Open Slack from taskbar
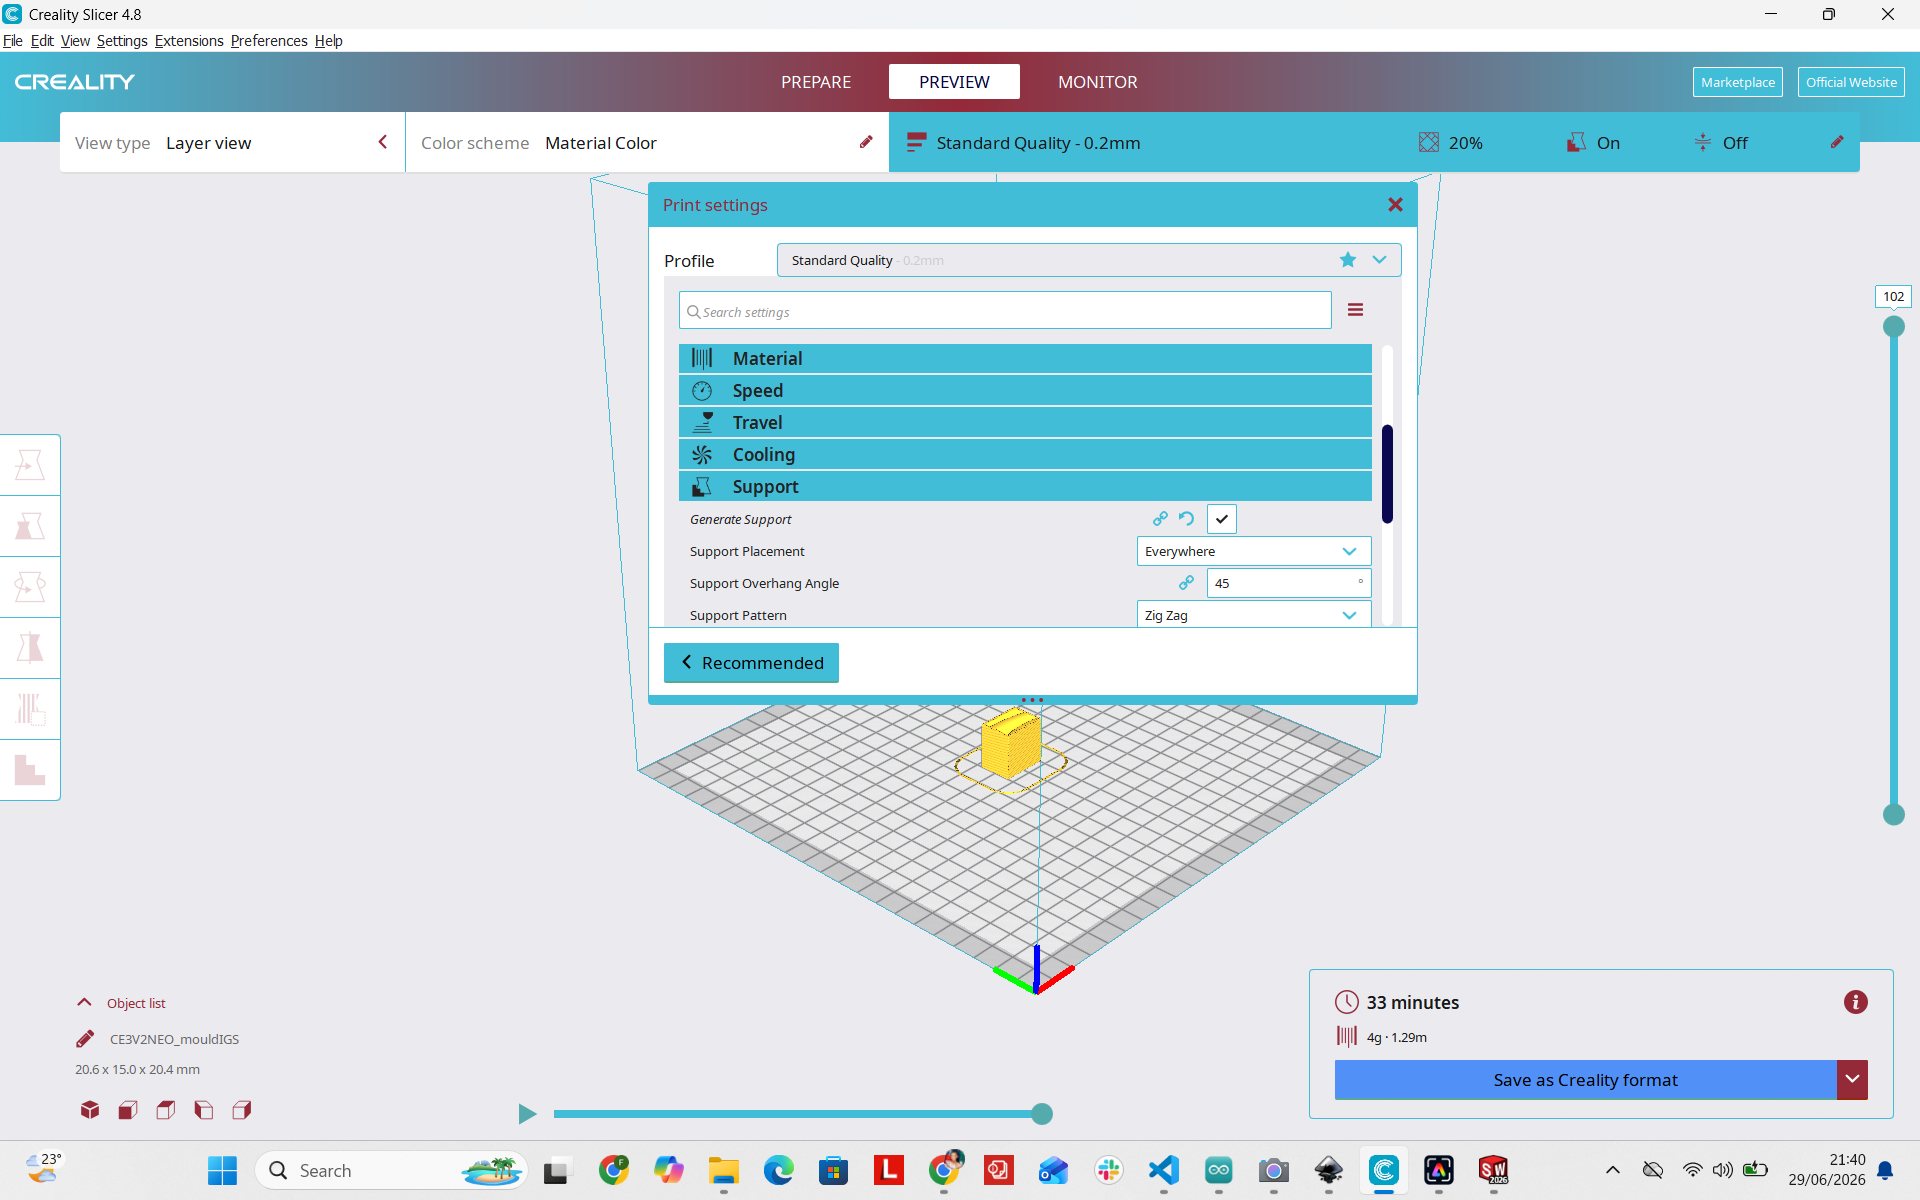The height and width of the screenshot is (1200, 1920). (1109, 1170)
